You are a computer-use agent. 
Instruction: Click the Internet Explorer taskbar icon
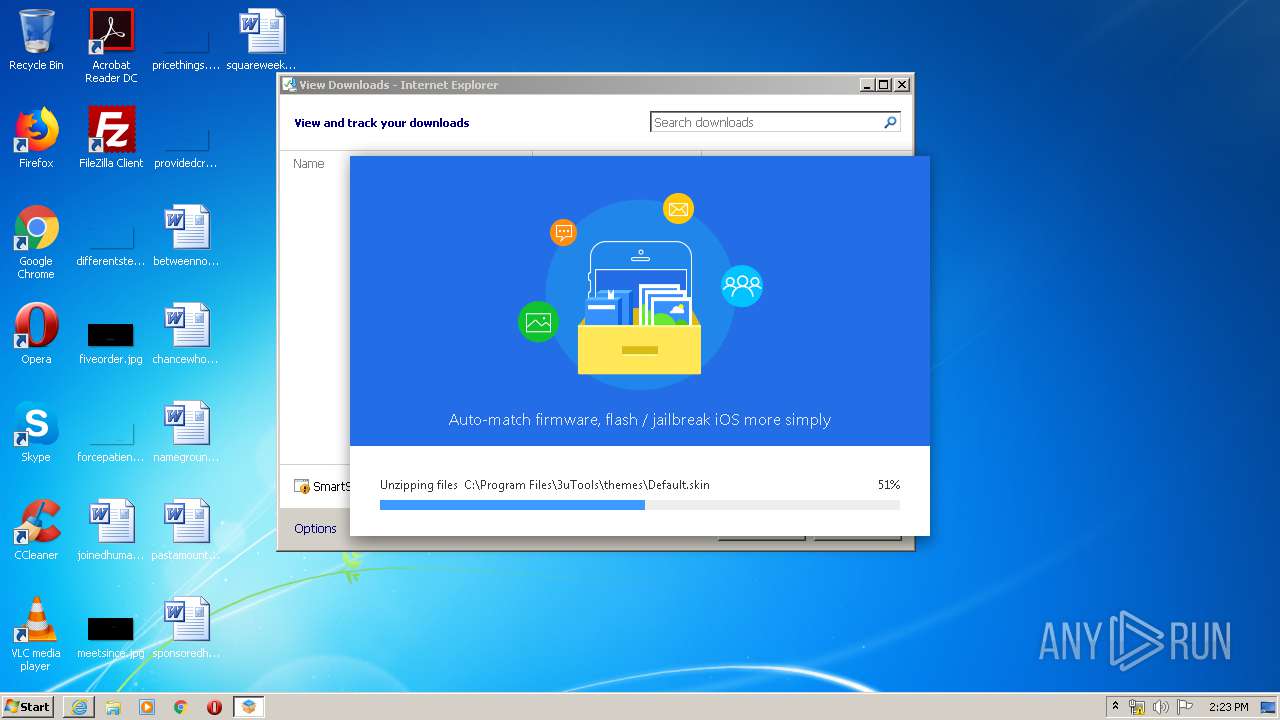[79, 707]
